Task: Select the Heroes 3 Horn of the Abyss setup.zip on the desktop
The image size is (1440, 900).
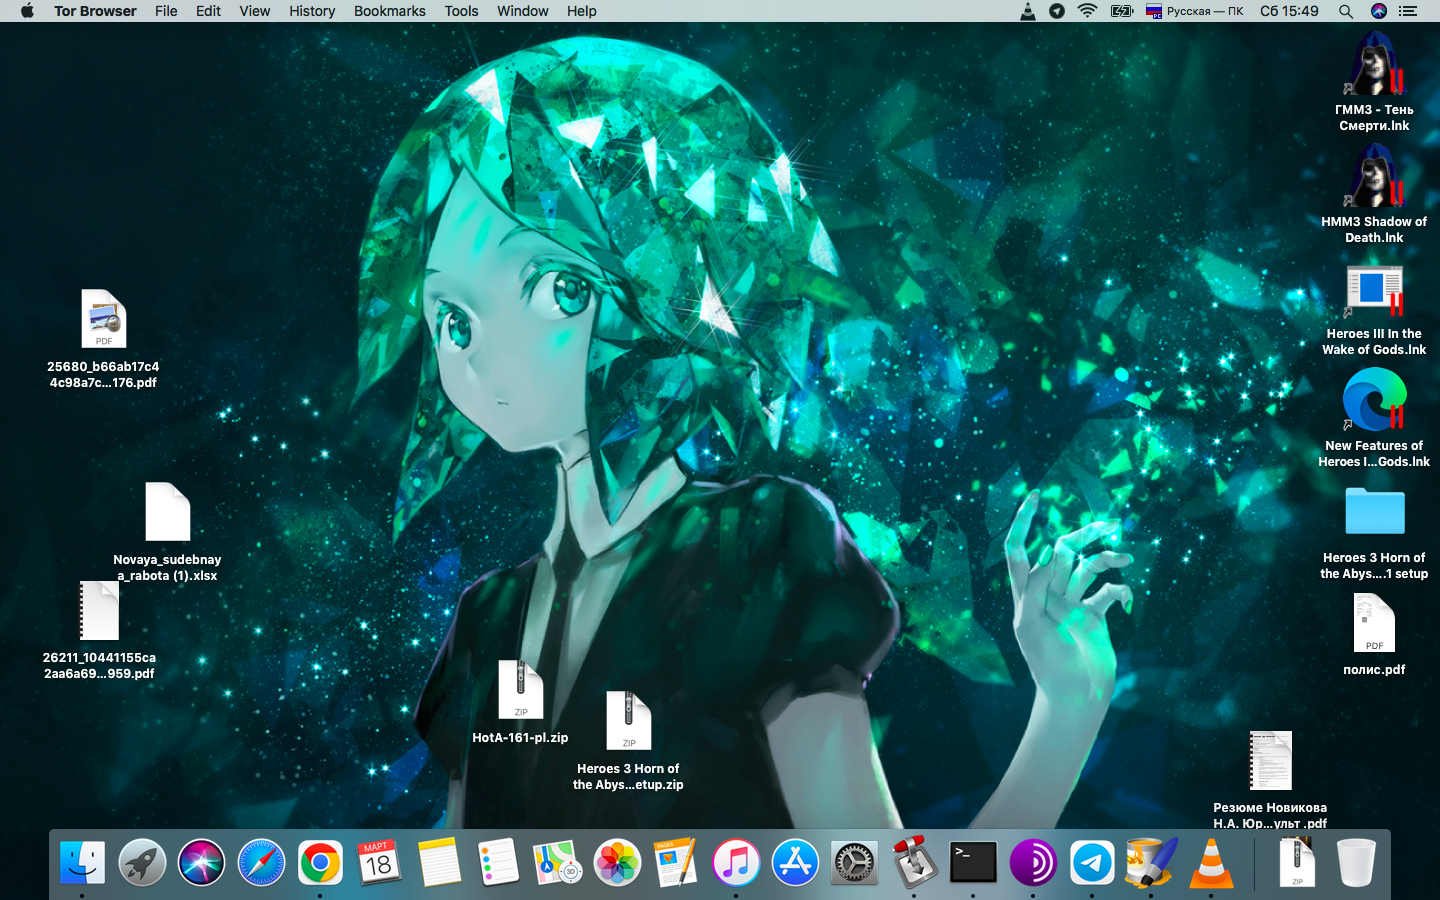Action: [628, 741]
